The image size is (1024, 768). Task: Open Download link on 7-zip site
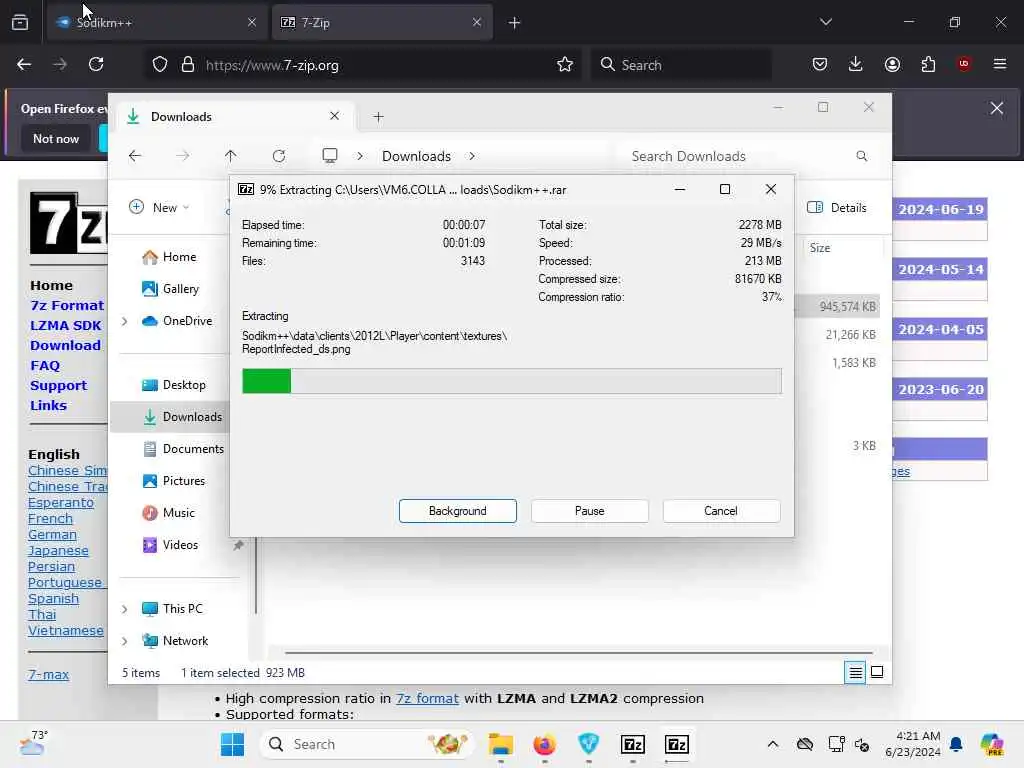tap(65, 345)
